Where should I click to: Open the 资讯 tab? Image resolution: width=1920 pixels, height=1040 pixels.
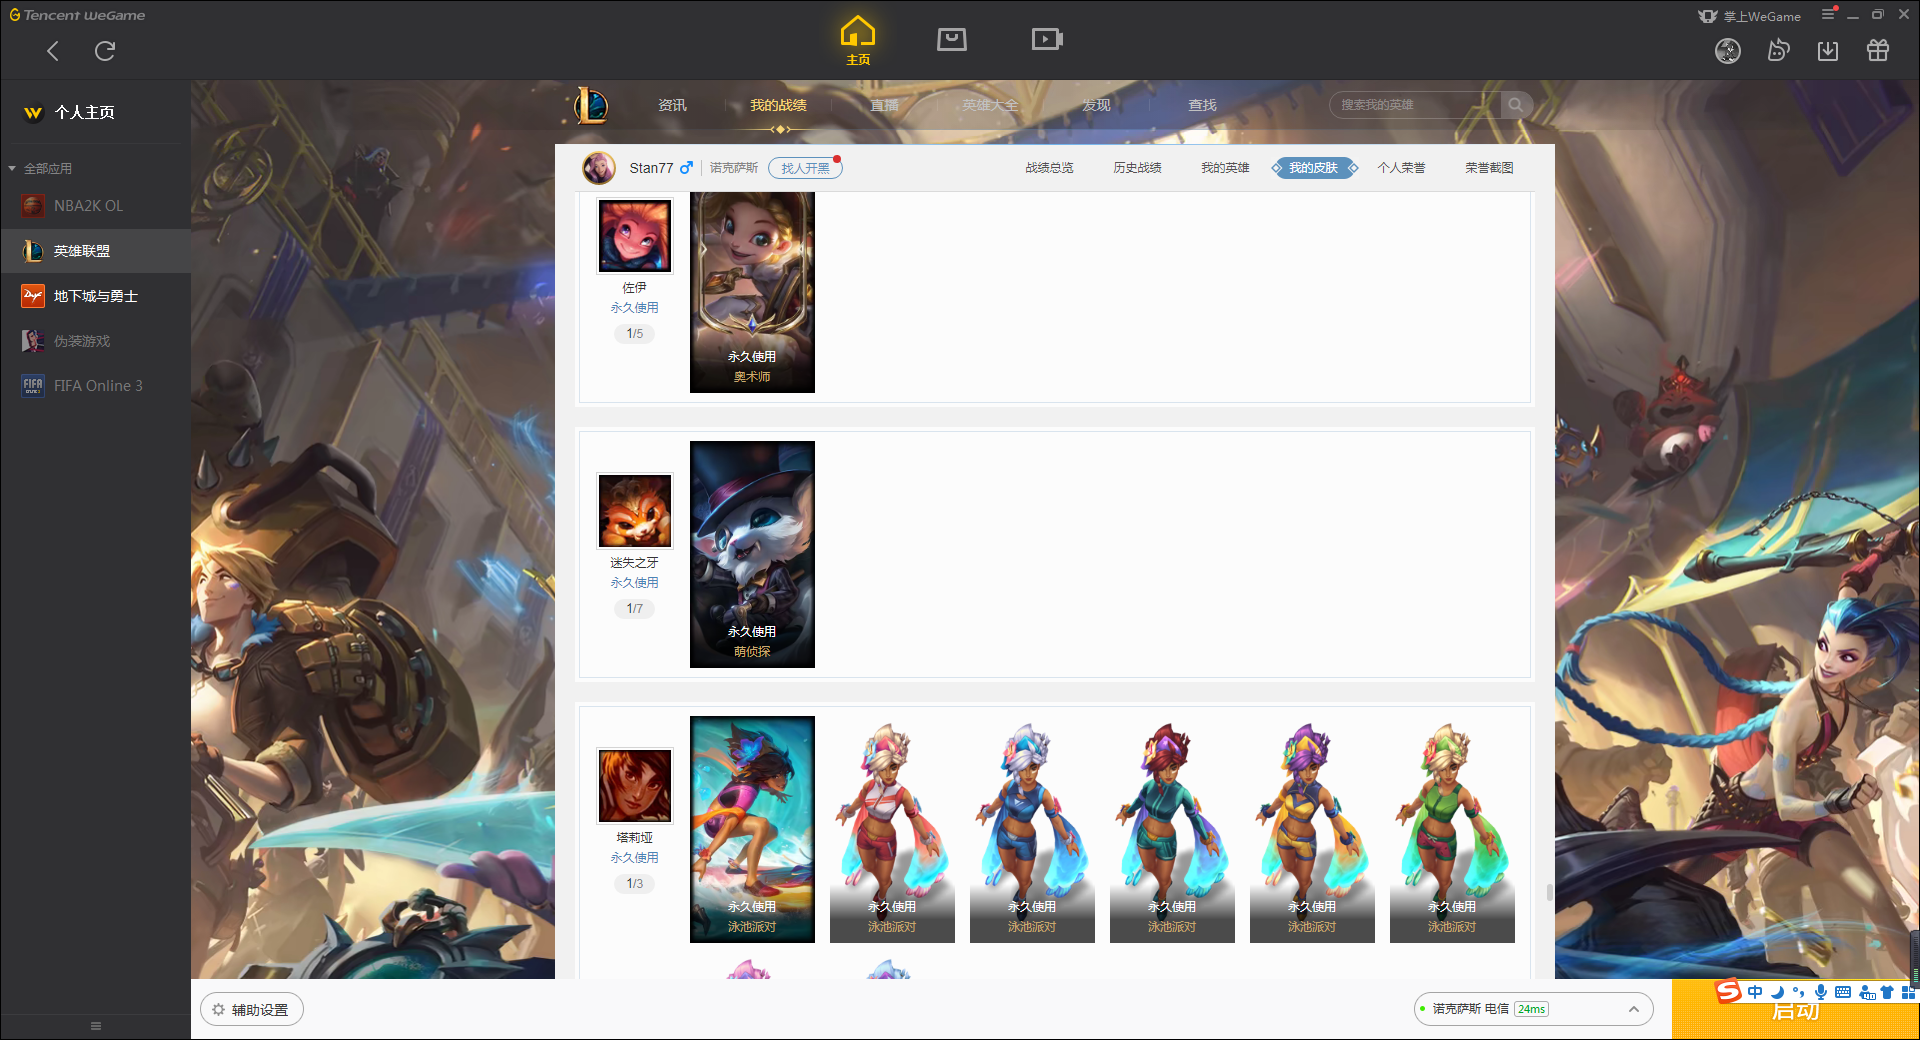[672, 105]
